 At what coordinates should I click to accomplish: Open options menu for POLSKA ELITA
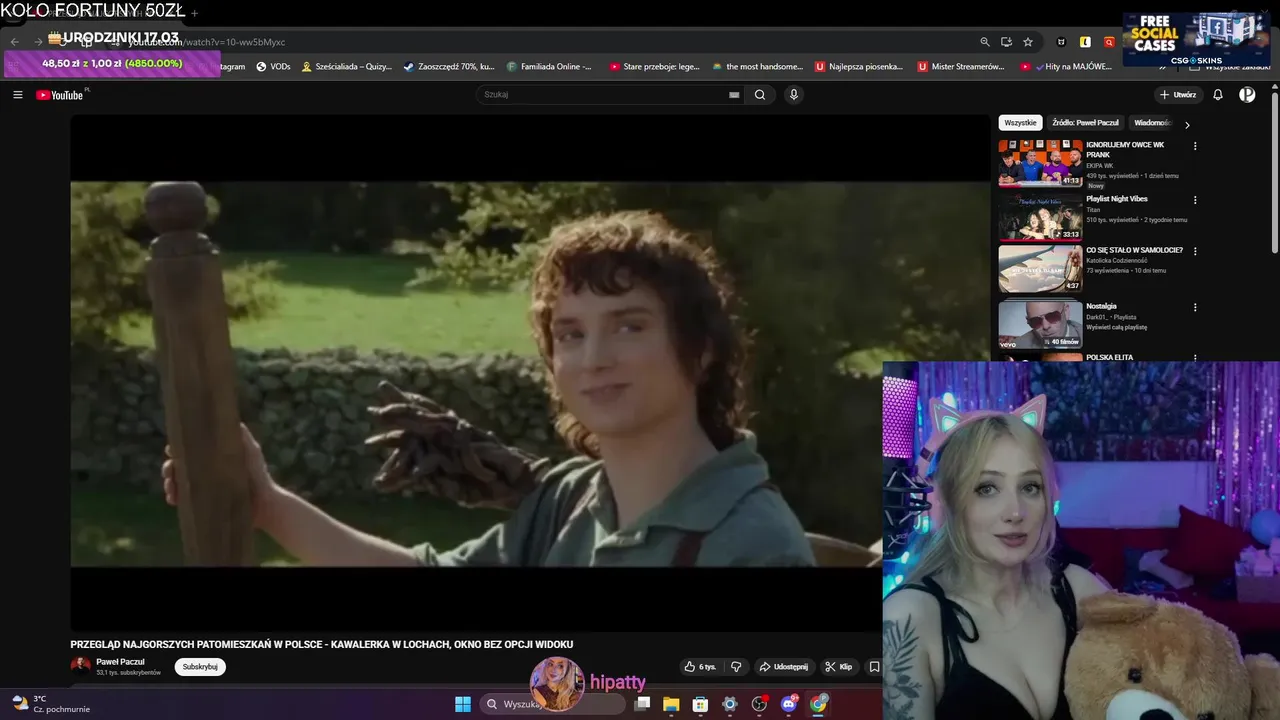click(x=1195, y=358)
